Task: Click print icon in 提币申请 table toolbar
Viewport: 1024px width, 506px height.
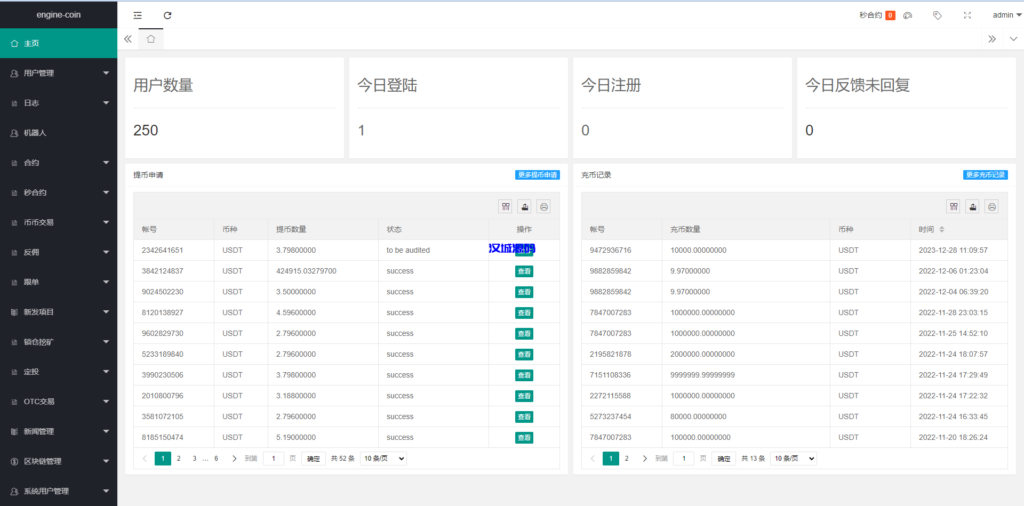Action: (544, 206)
